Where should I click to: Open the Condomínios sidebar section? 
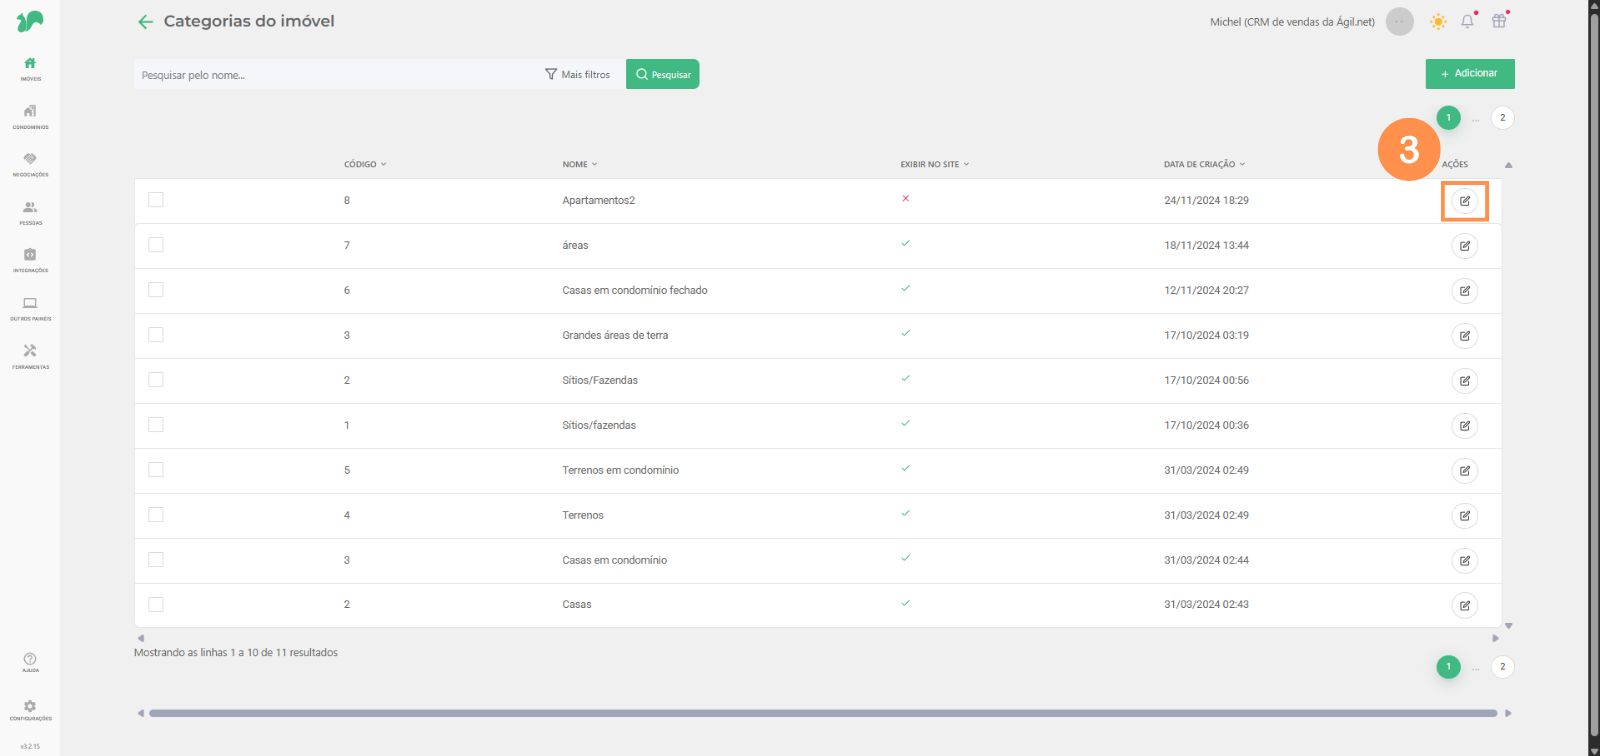30,115
